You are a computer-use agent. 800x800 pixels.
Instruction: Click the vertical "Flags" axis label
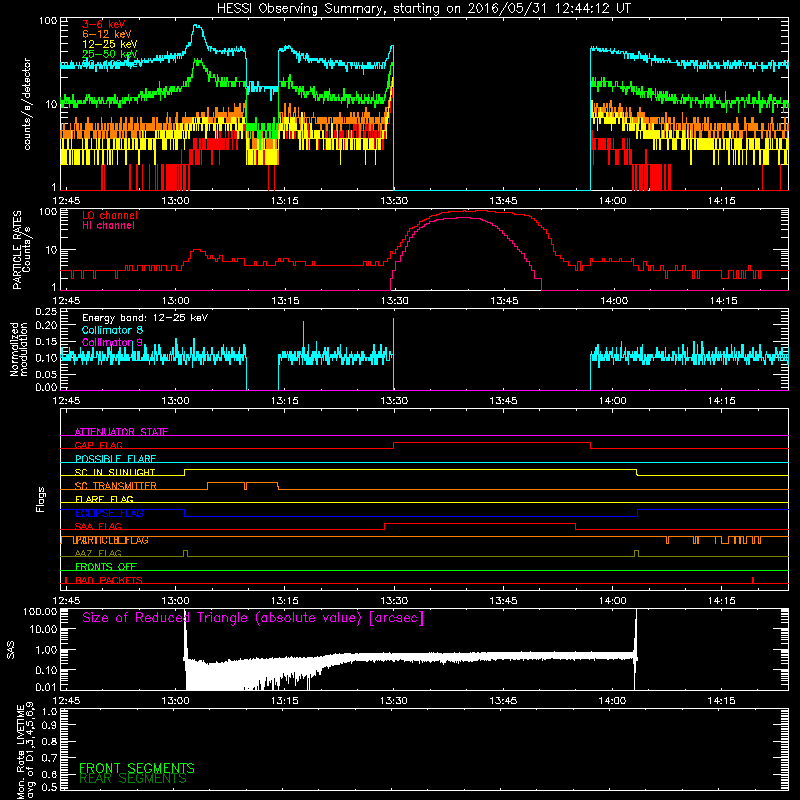coord(41,499)
